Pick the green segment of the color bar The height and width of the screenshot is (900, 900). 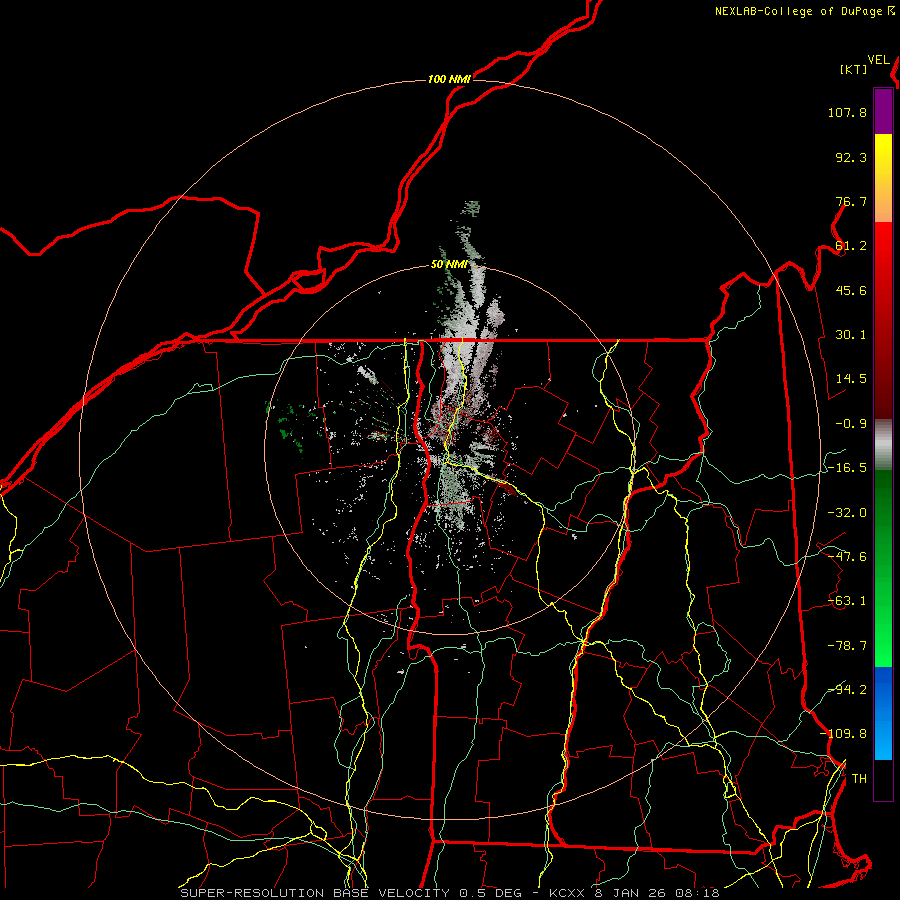coord(883,568)
